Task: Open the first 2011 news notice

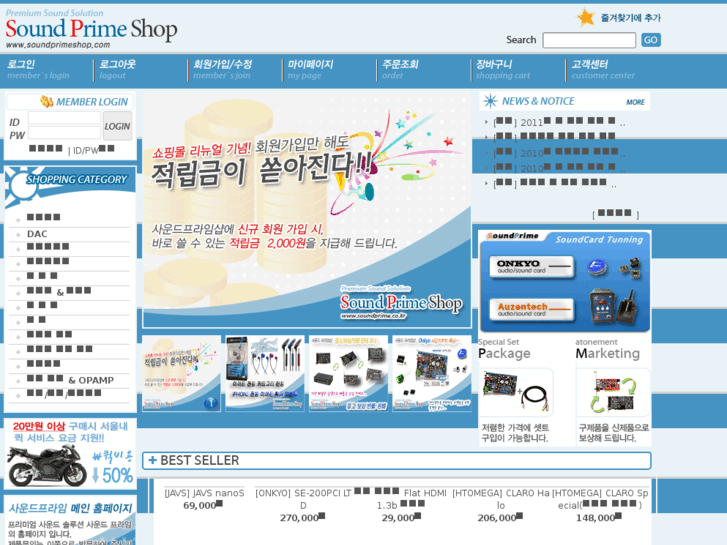Action: click(558, 122)
